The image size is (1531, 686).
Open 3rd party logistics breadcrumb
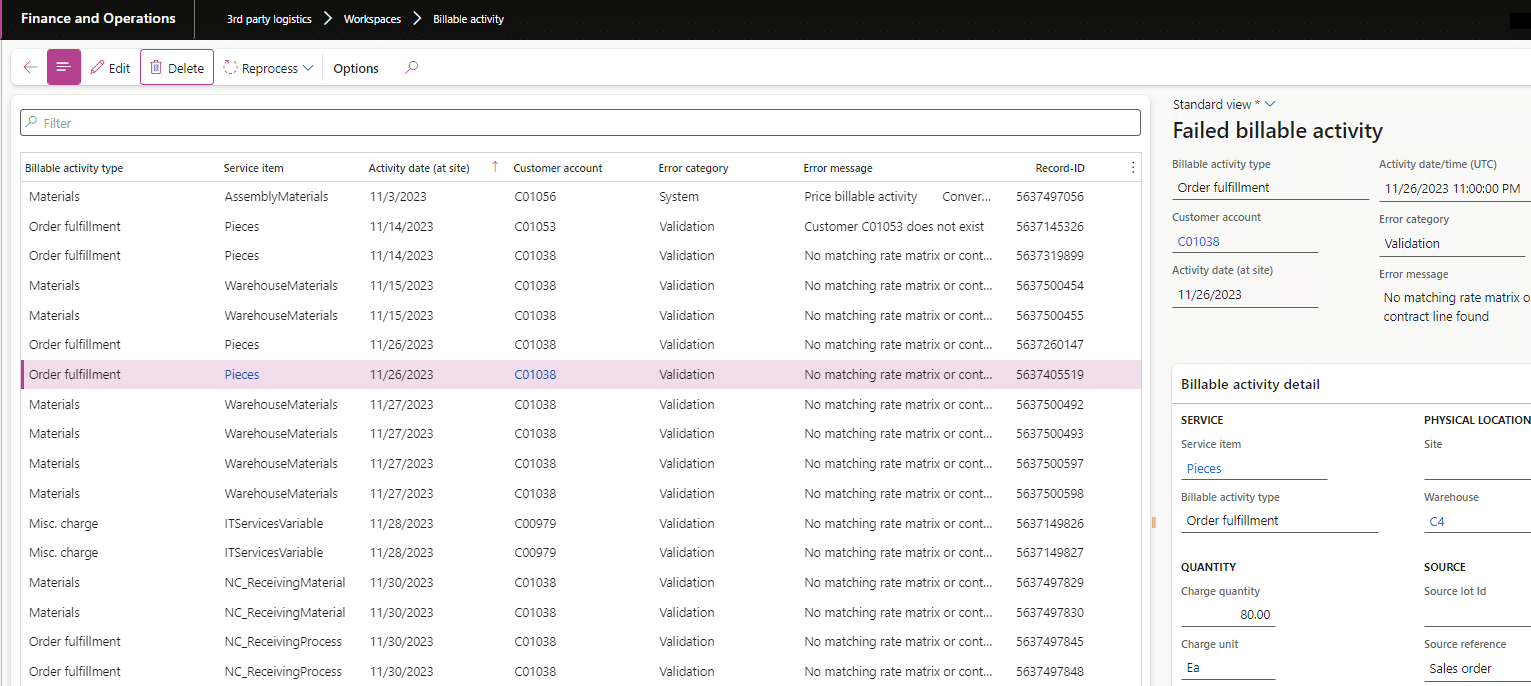[269, 19]
